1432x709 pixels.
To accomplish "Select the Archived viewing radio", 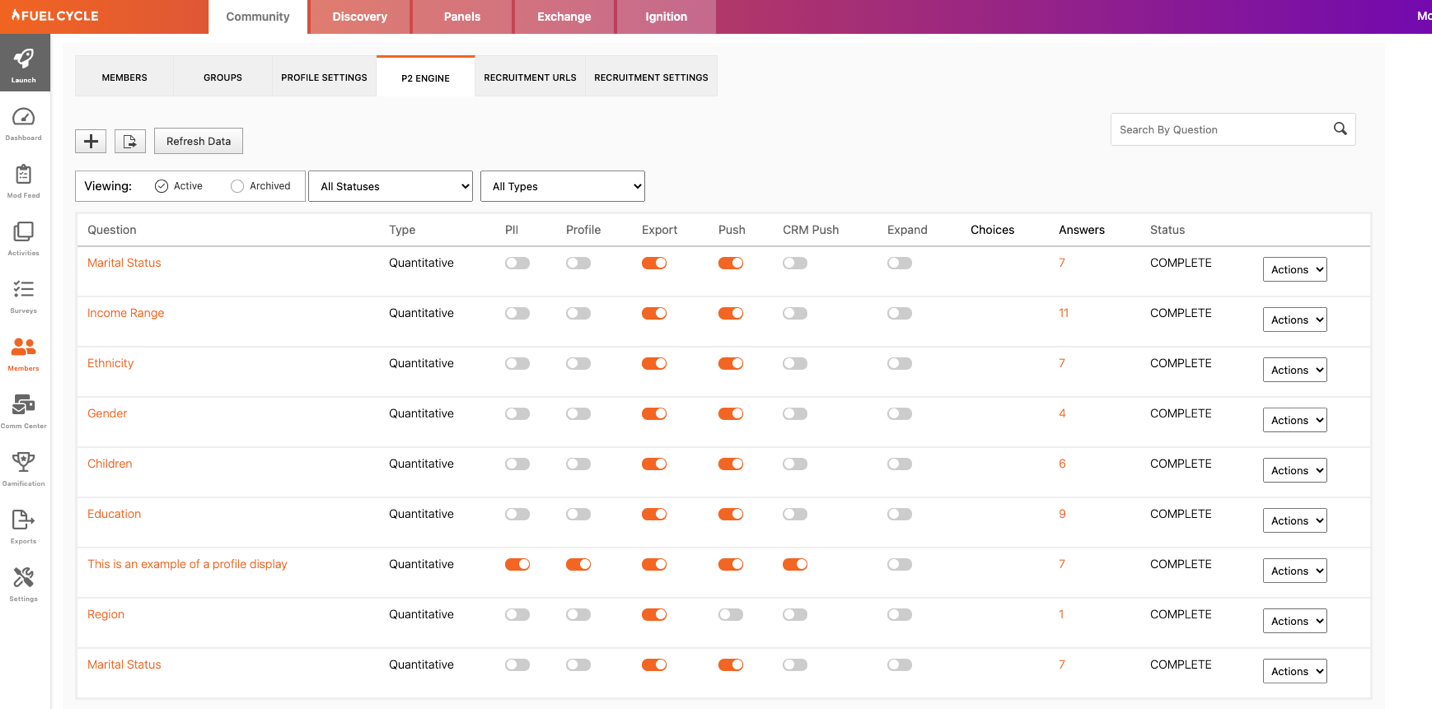I will coord(237,186).
